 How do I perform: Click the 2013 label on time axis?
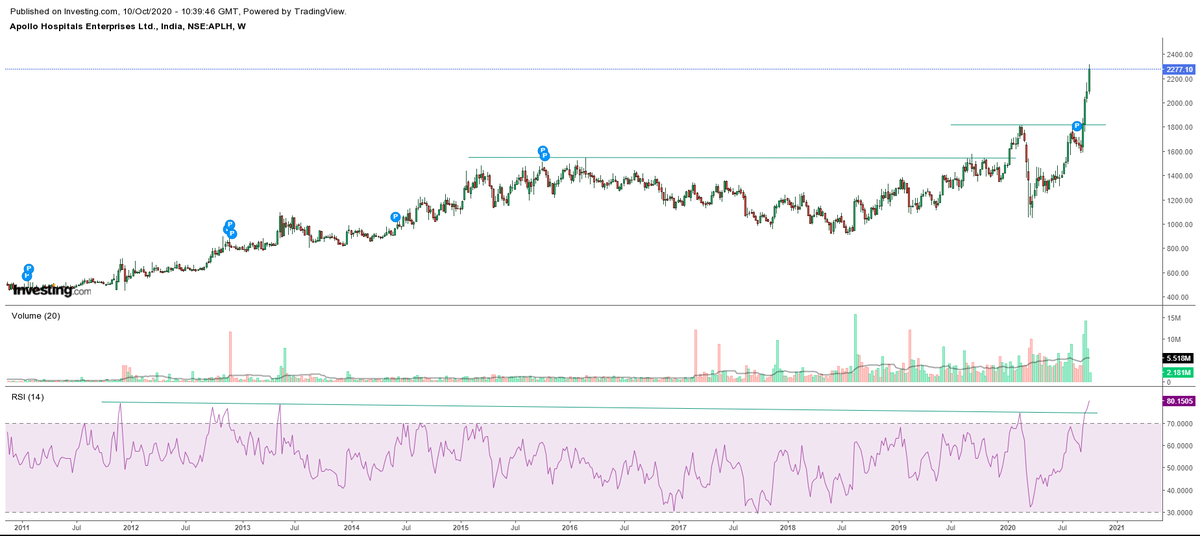point(242,526)
